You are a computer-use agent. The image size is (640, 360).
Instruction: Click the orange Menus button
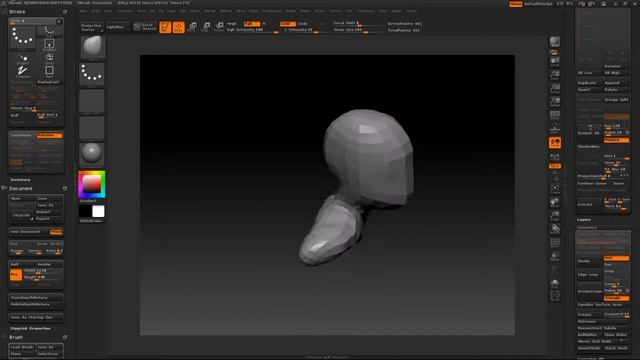pos(516,4)
